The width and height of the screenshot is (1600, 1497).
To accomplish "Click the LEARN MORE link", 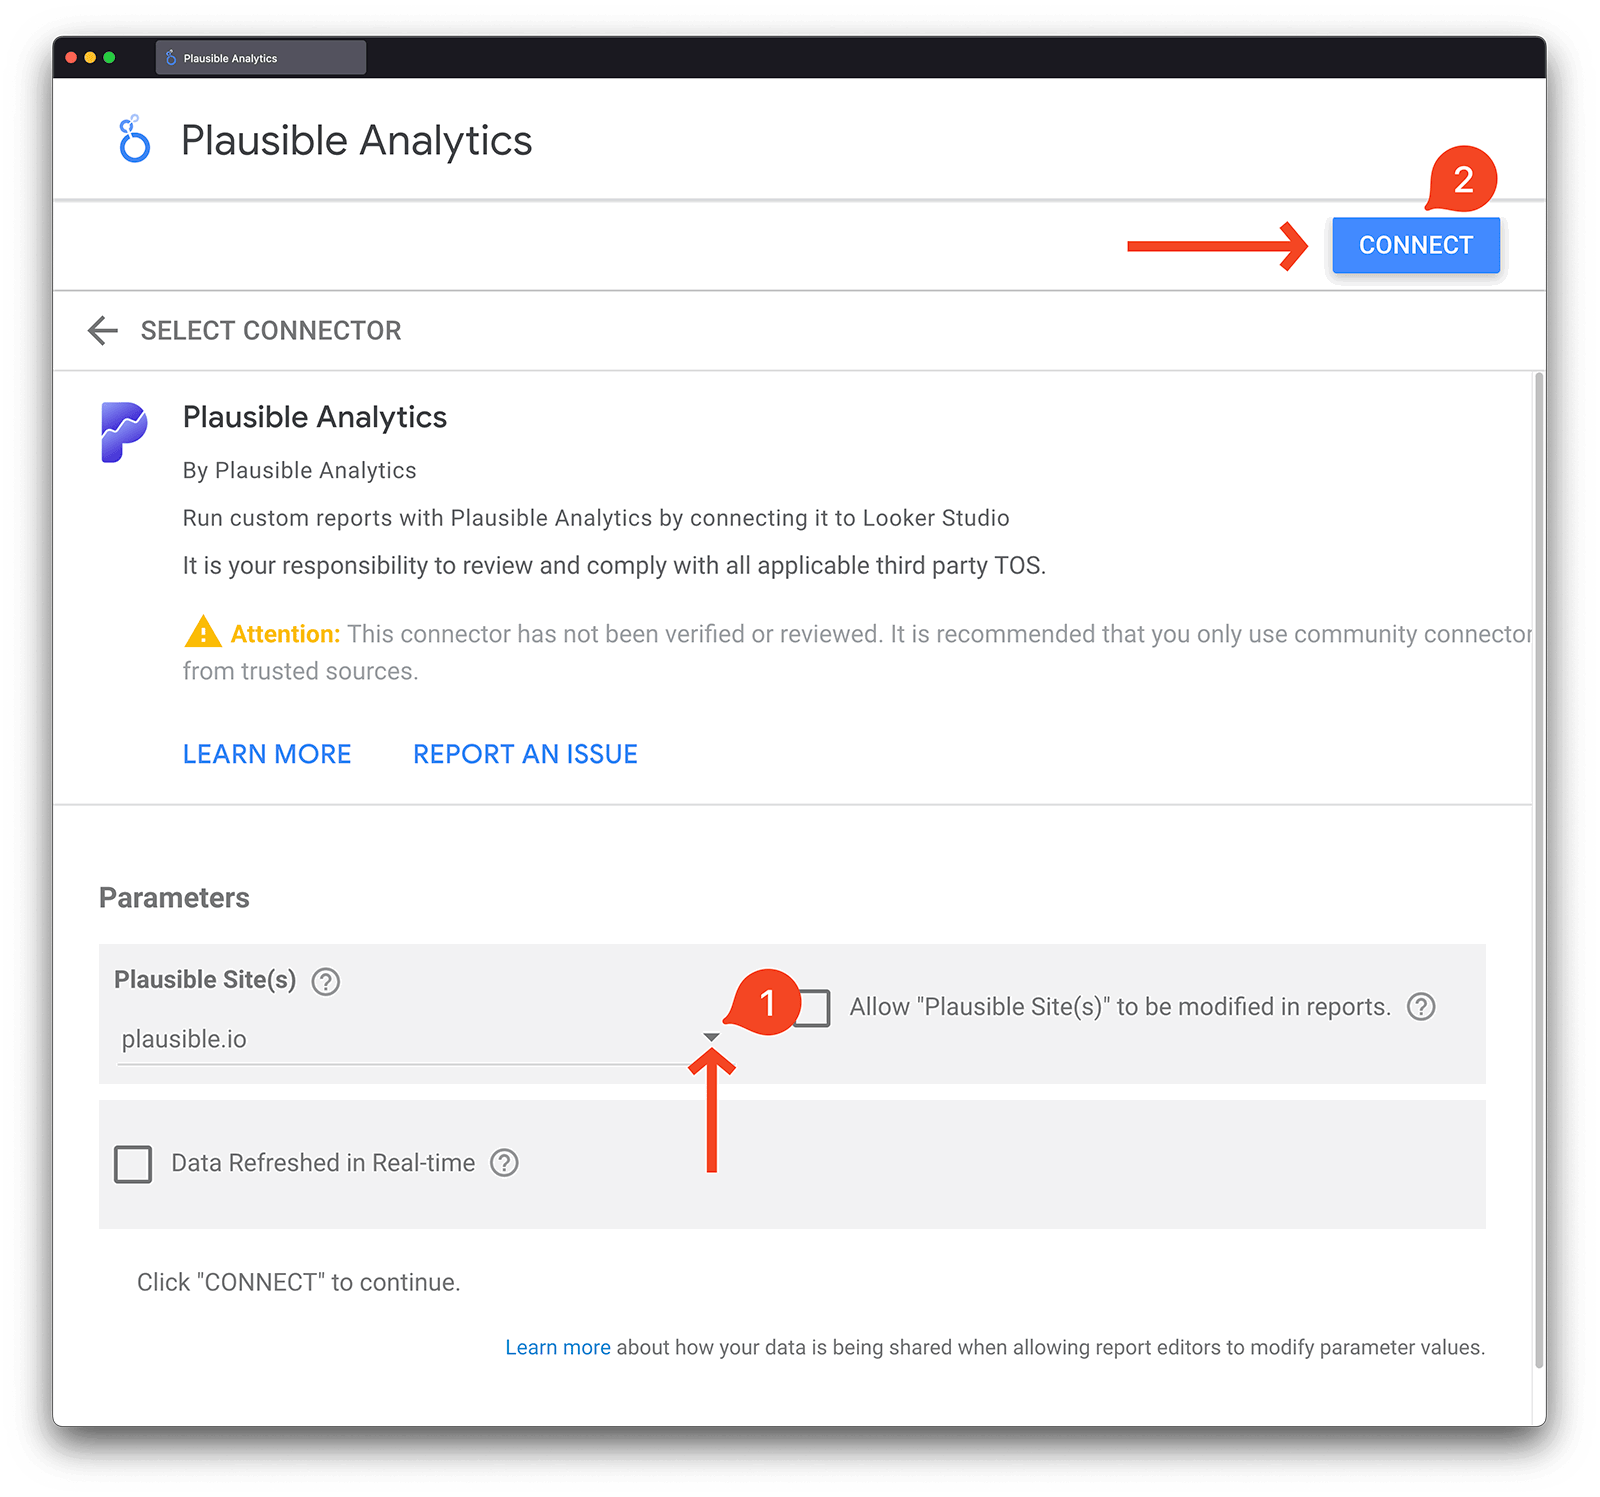I will click(266, 753).
